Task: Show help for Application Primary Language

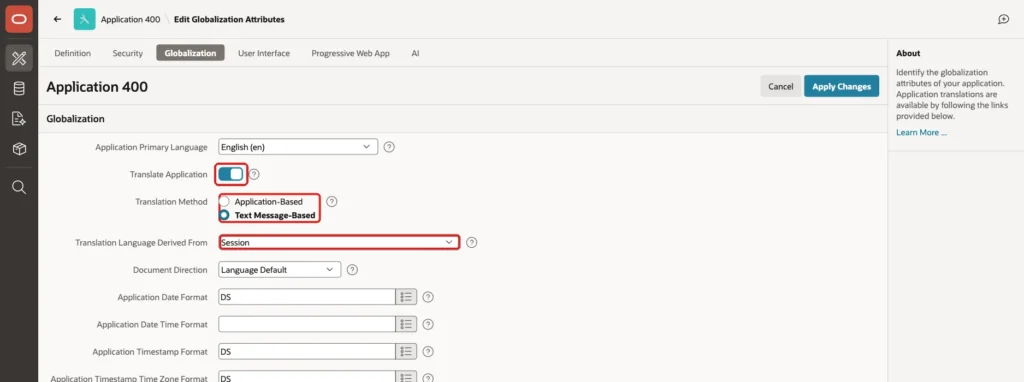Action: click(389, 147)
